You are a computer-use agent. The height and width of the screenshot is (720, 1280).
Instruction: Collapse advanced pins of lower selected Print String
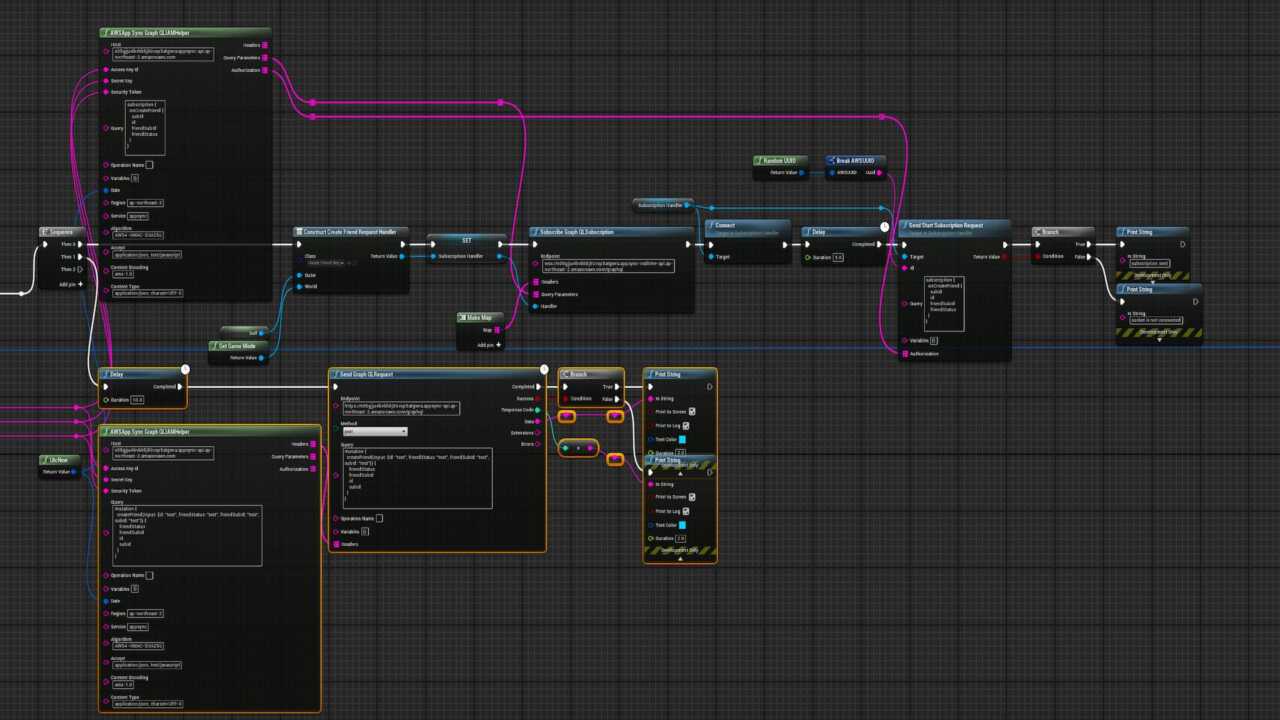[x=680, y=559]
